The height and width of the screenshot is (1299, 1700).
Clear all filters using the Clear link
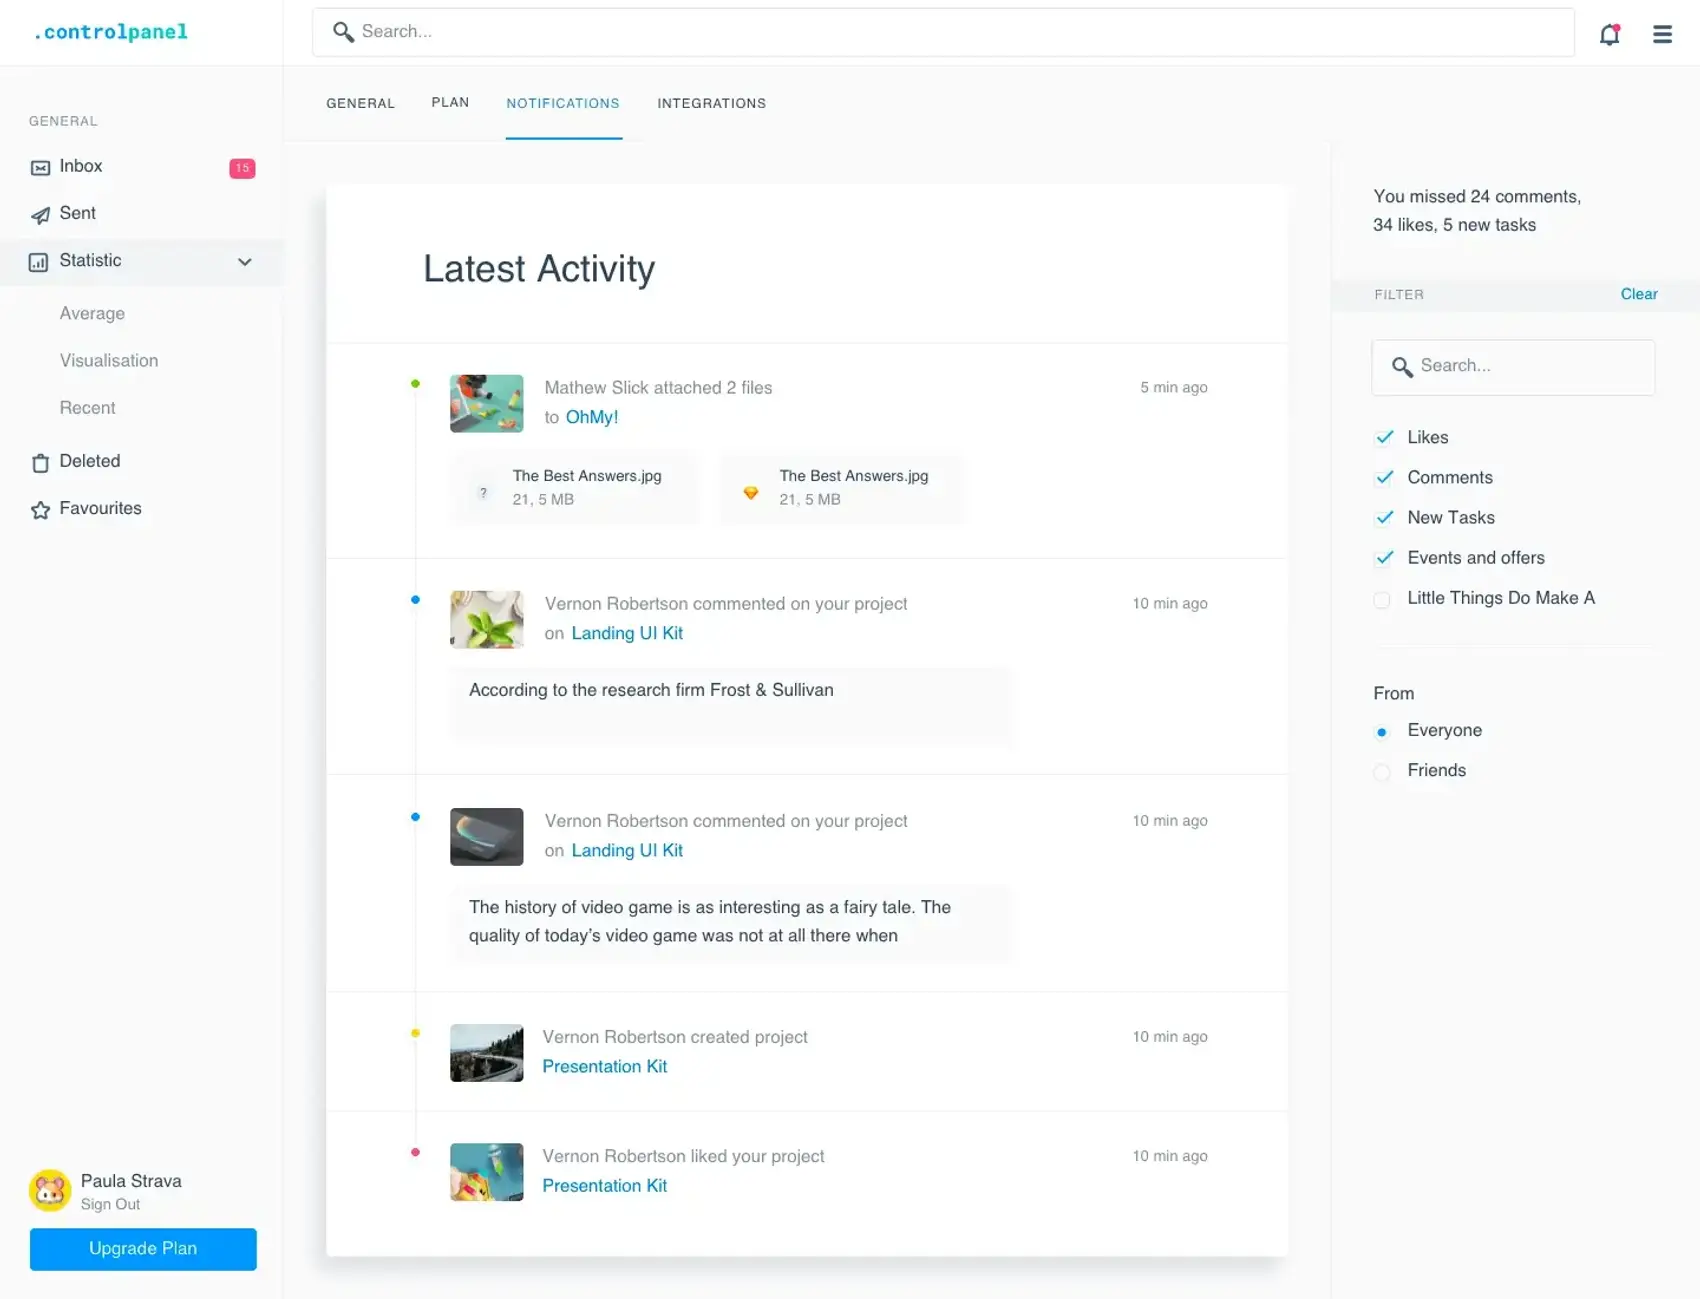click(1638, 294)
